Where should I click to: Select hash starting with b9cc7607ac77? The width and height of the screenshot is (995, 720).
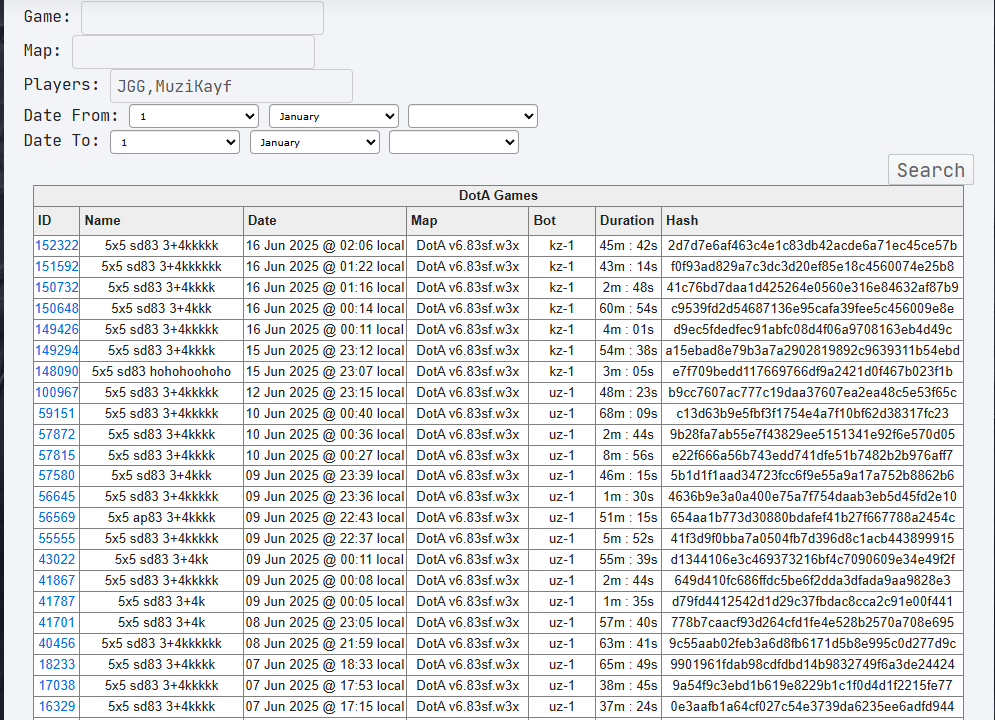pos(812,392)
